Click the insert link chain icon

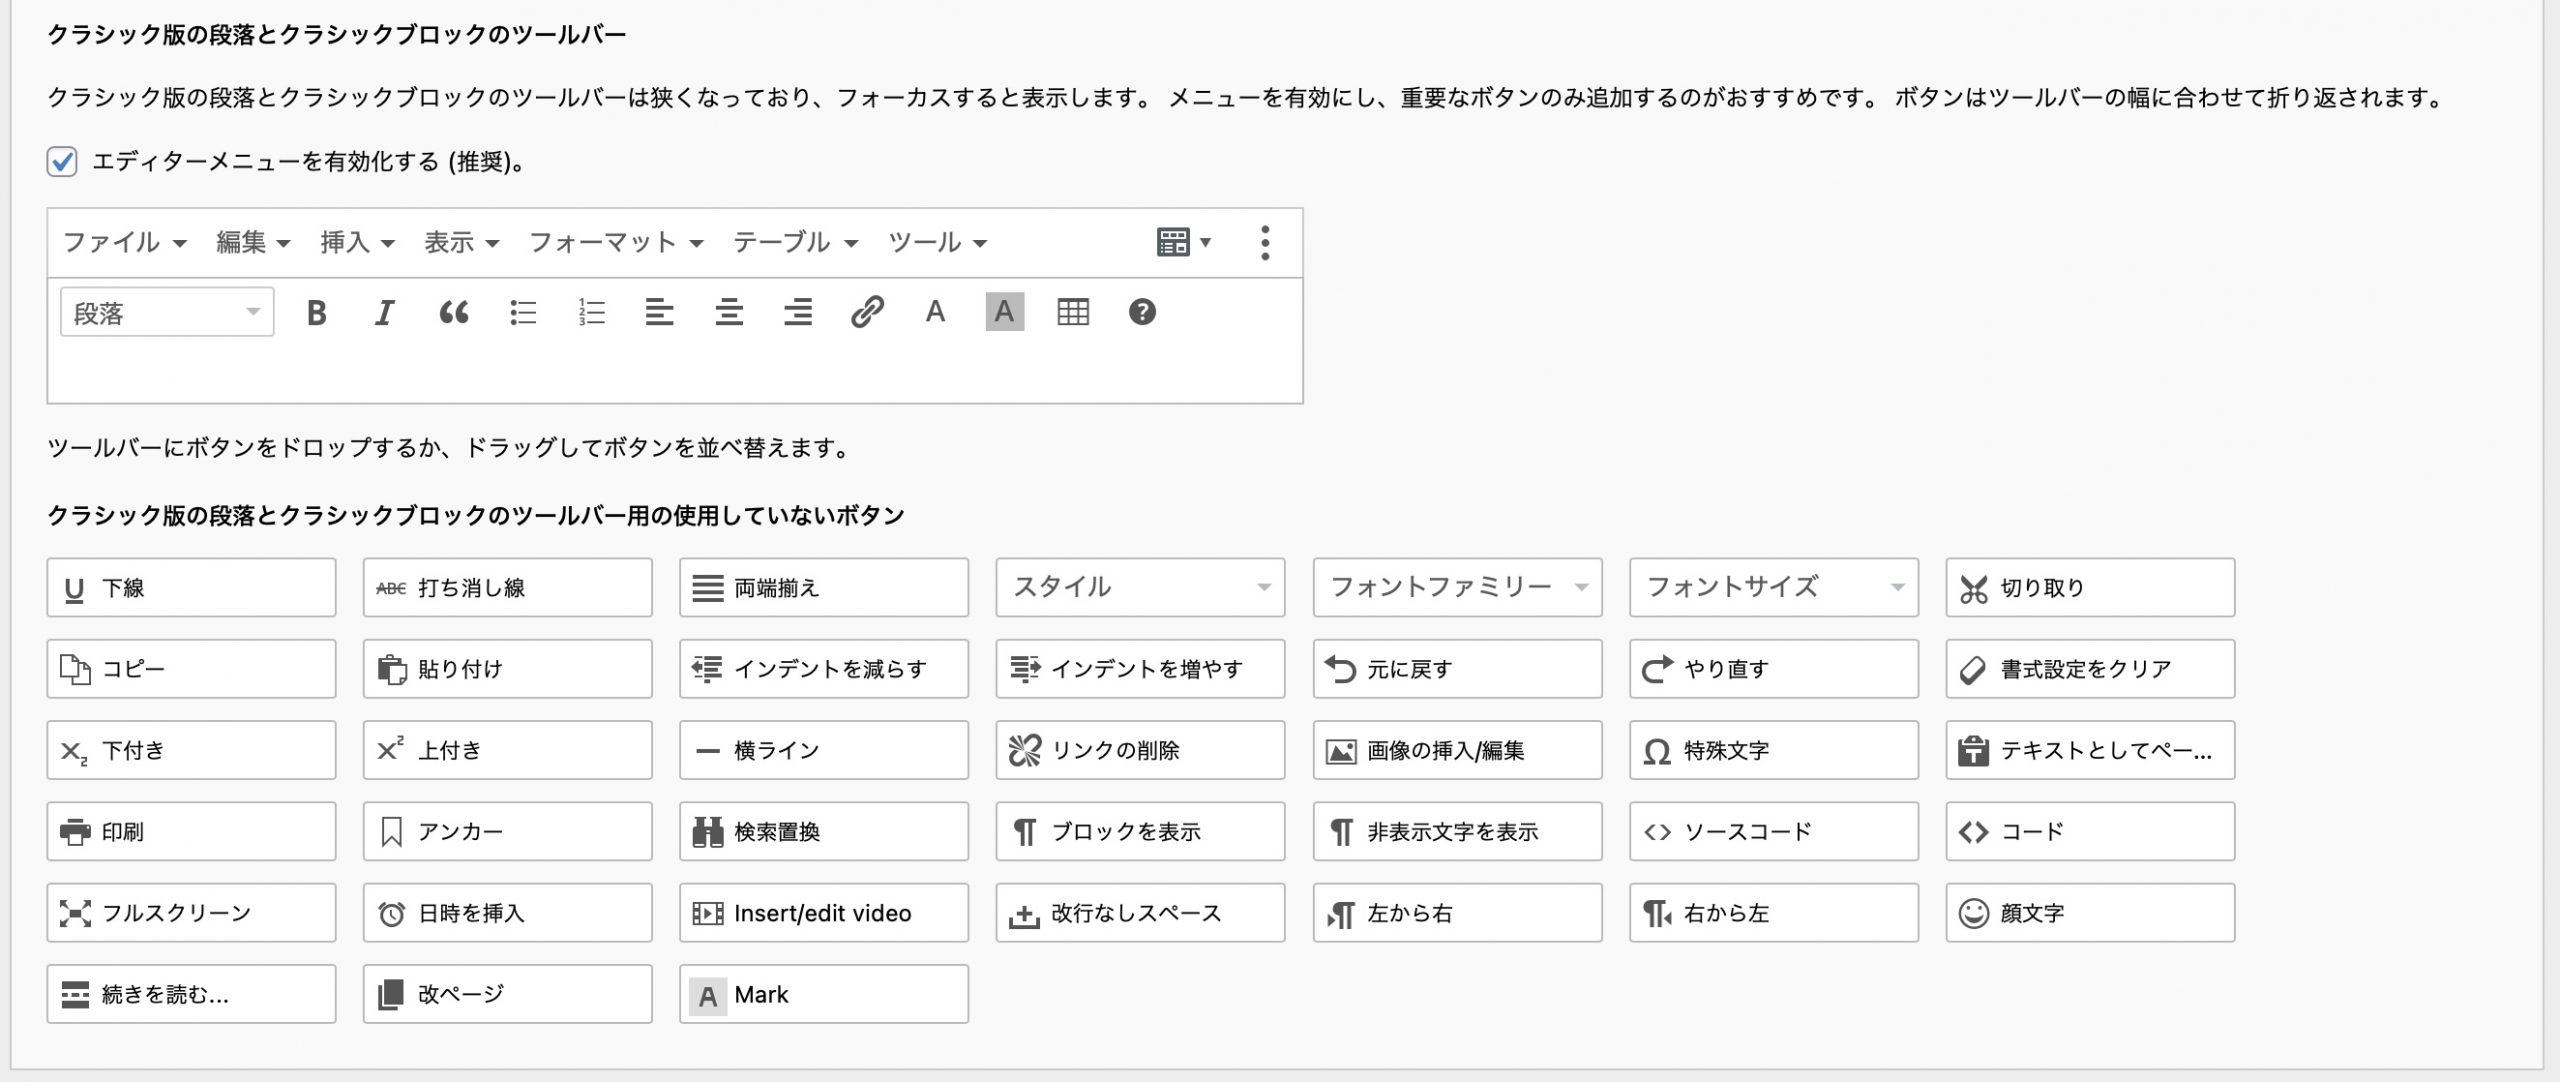pyautogui.click(x=867, y=312)
